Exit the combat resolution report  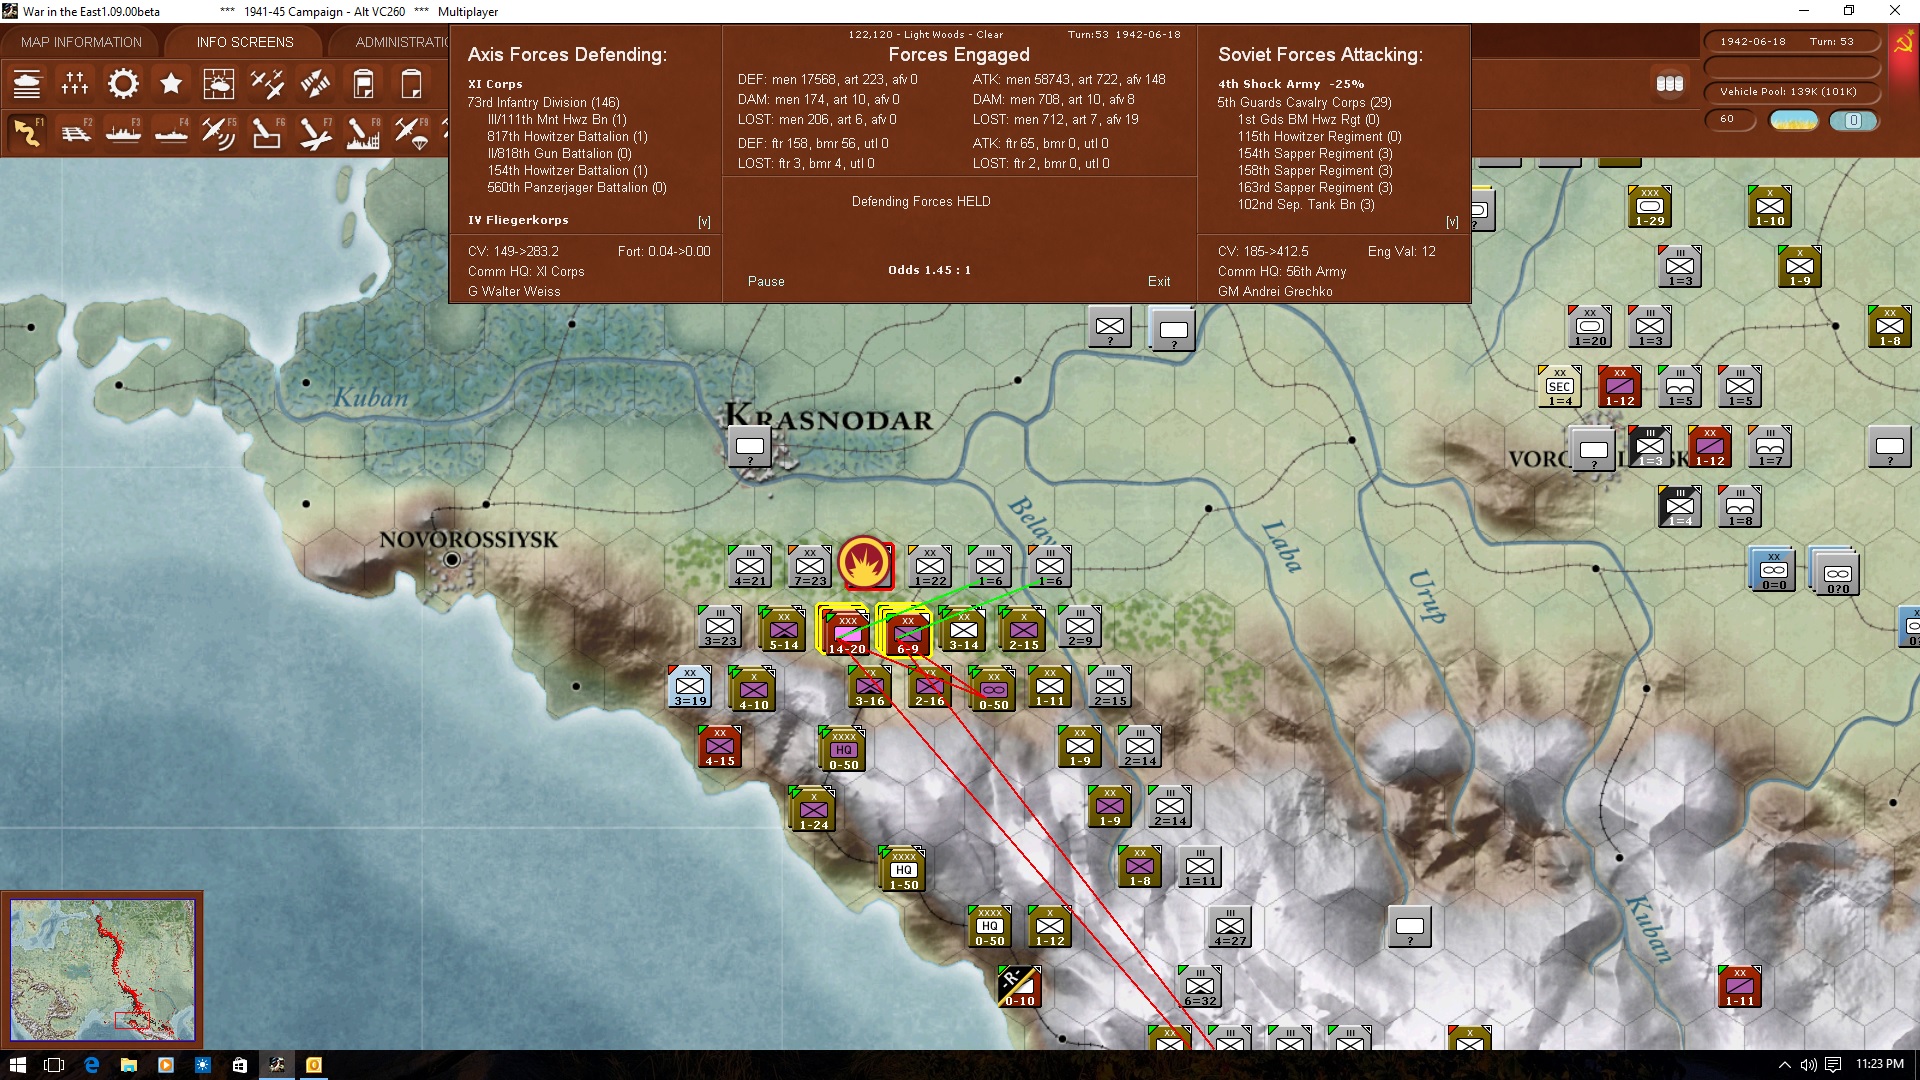[1159, 281]
